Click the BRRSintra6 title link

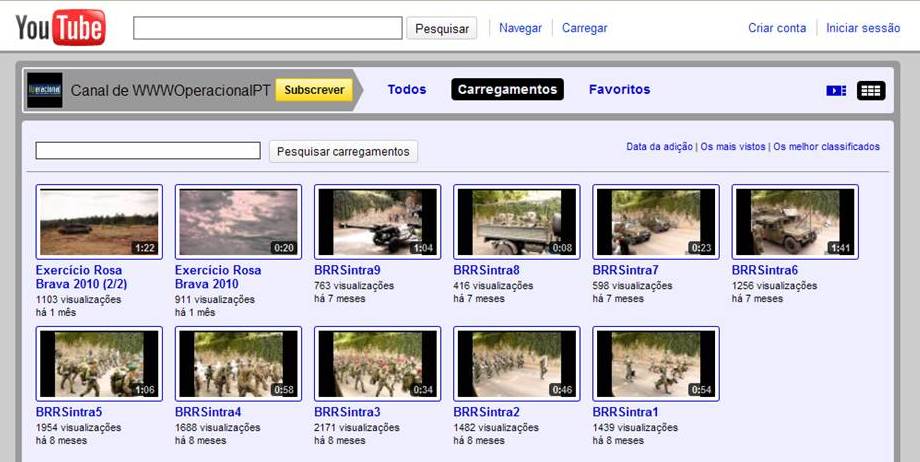(x=765, y=271)
